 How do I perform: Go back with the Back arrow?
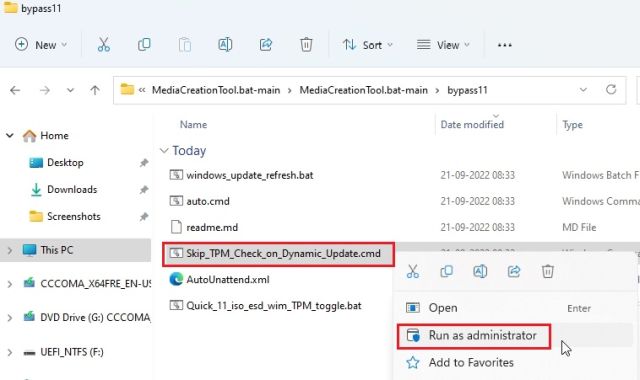coord(15,90)
